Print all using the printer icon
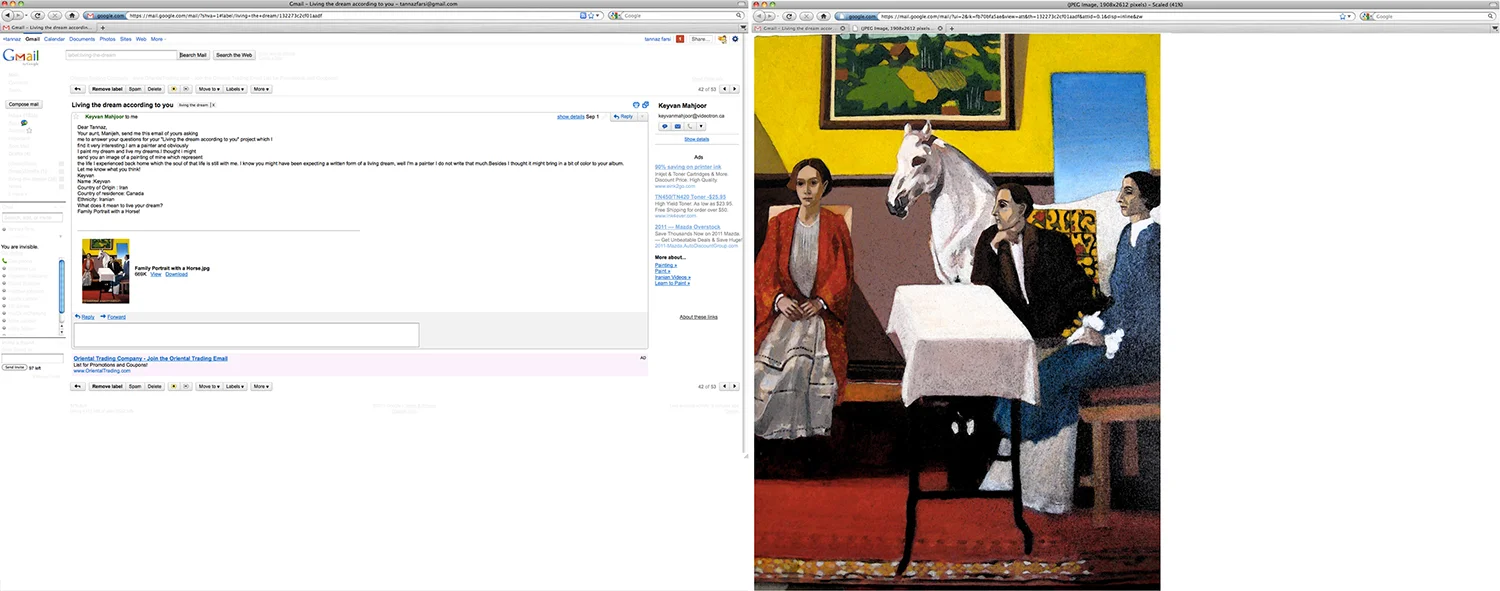The height and width of the screenshot is (591, 1500). click(x=636, y=105)
